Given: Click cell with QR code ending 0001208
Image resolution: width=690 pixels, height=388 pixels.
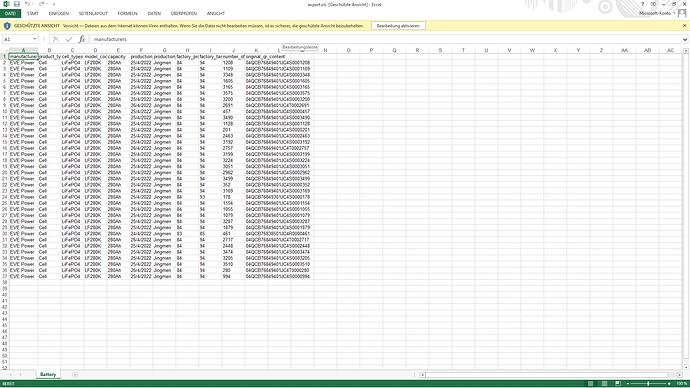Looking at the screenshot, I should coord(278,63).
